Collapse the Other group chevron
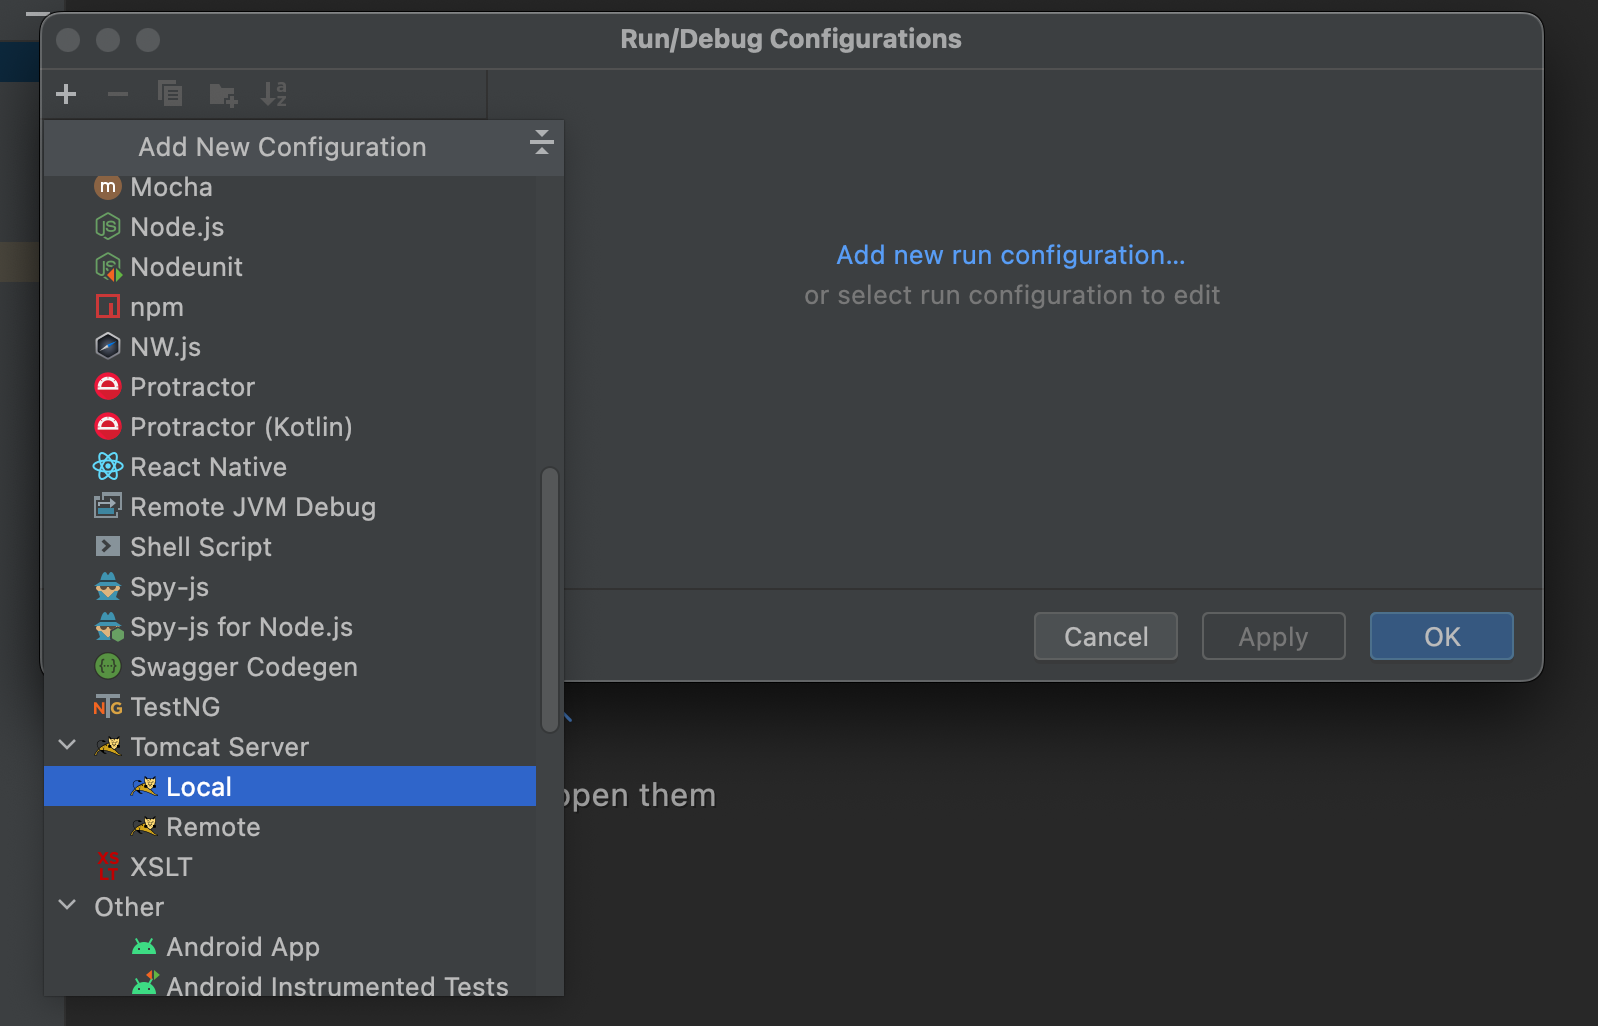 tap(67, 905)
